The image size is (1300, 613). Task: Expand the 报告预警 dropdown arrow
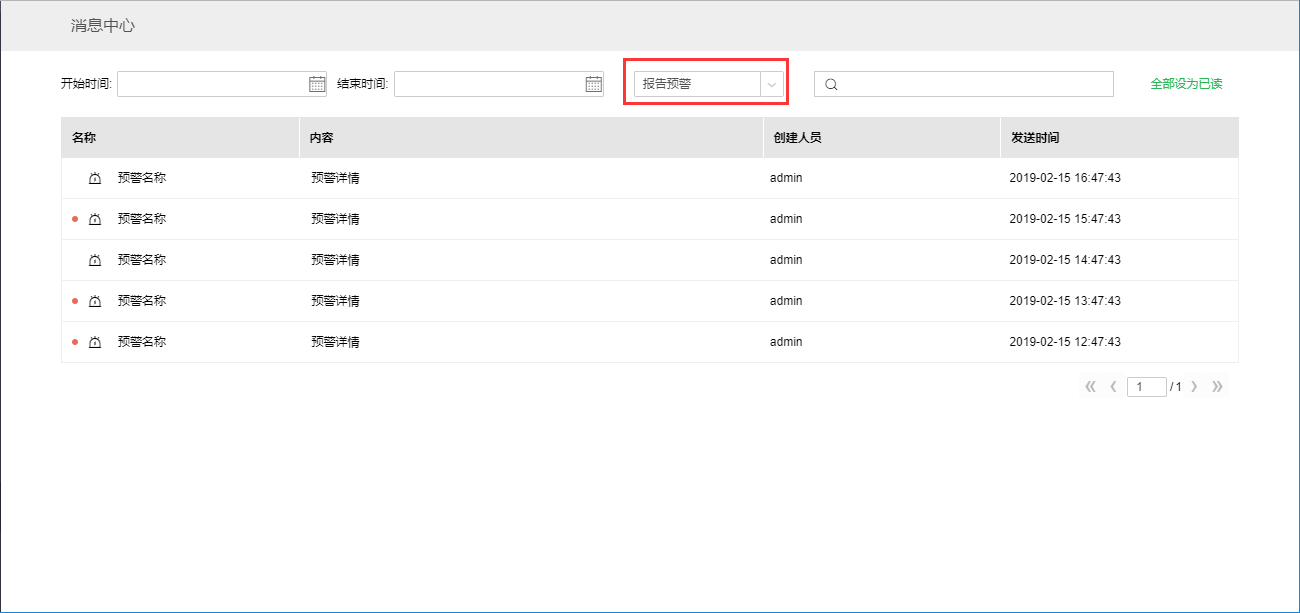(771, 85)
